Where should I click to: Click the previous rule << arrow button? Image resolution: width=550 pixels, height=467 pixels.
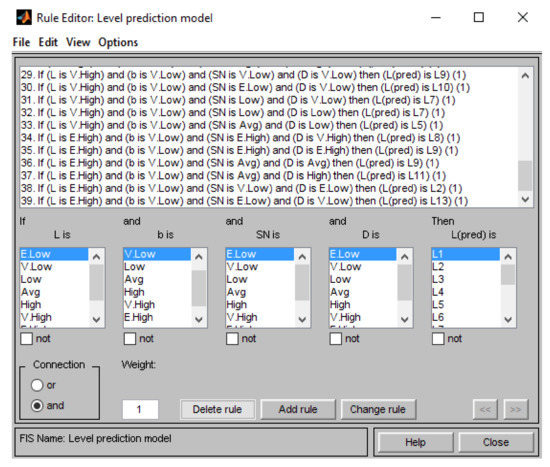485,409
